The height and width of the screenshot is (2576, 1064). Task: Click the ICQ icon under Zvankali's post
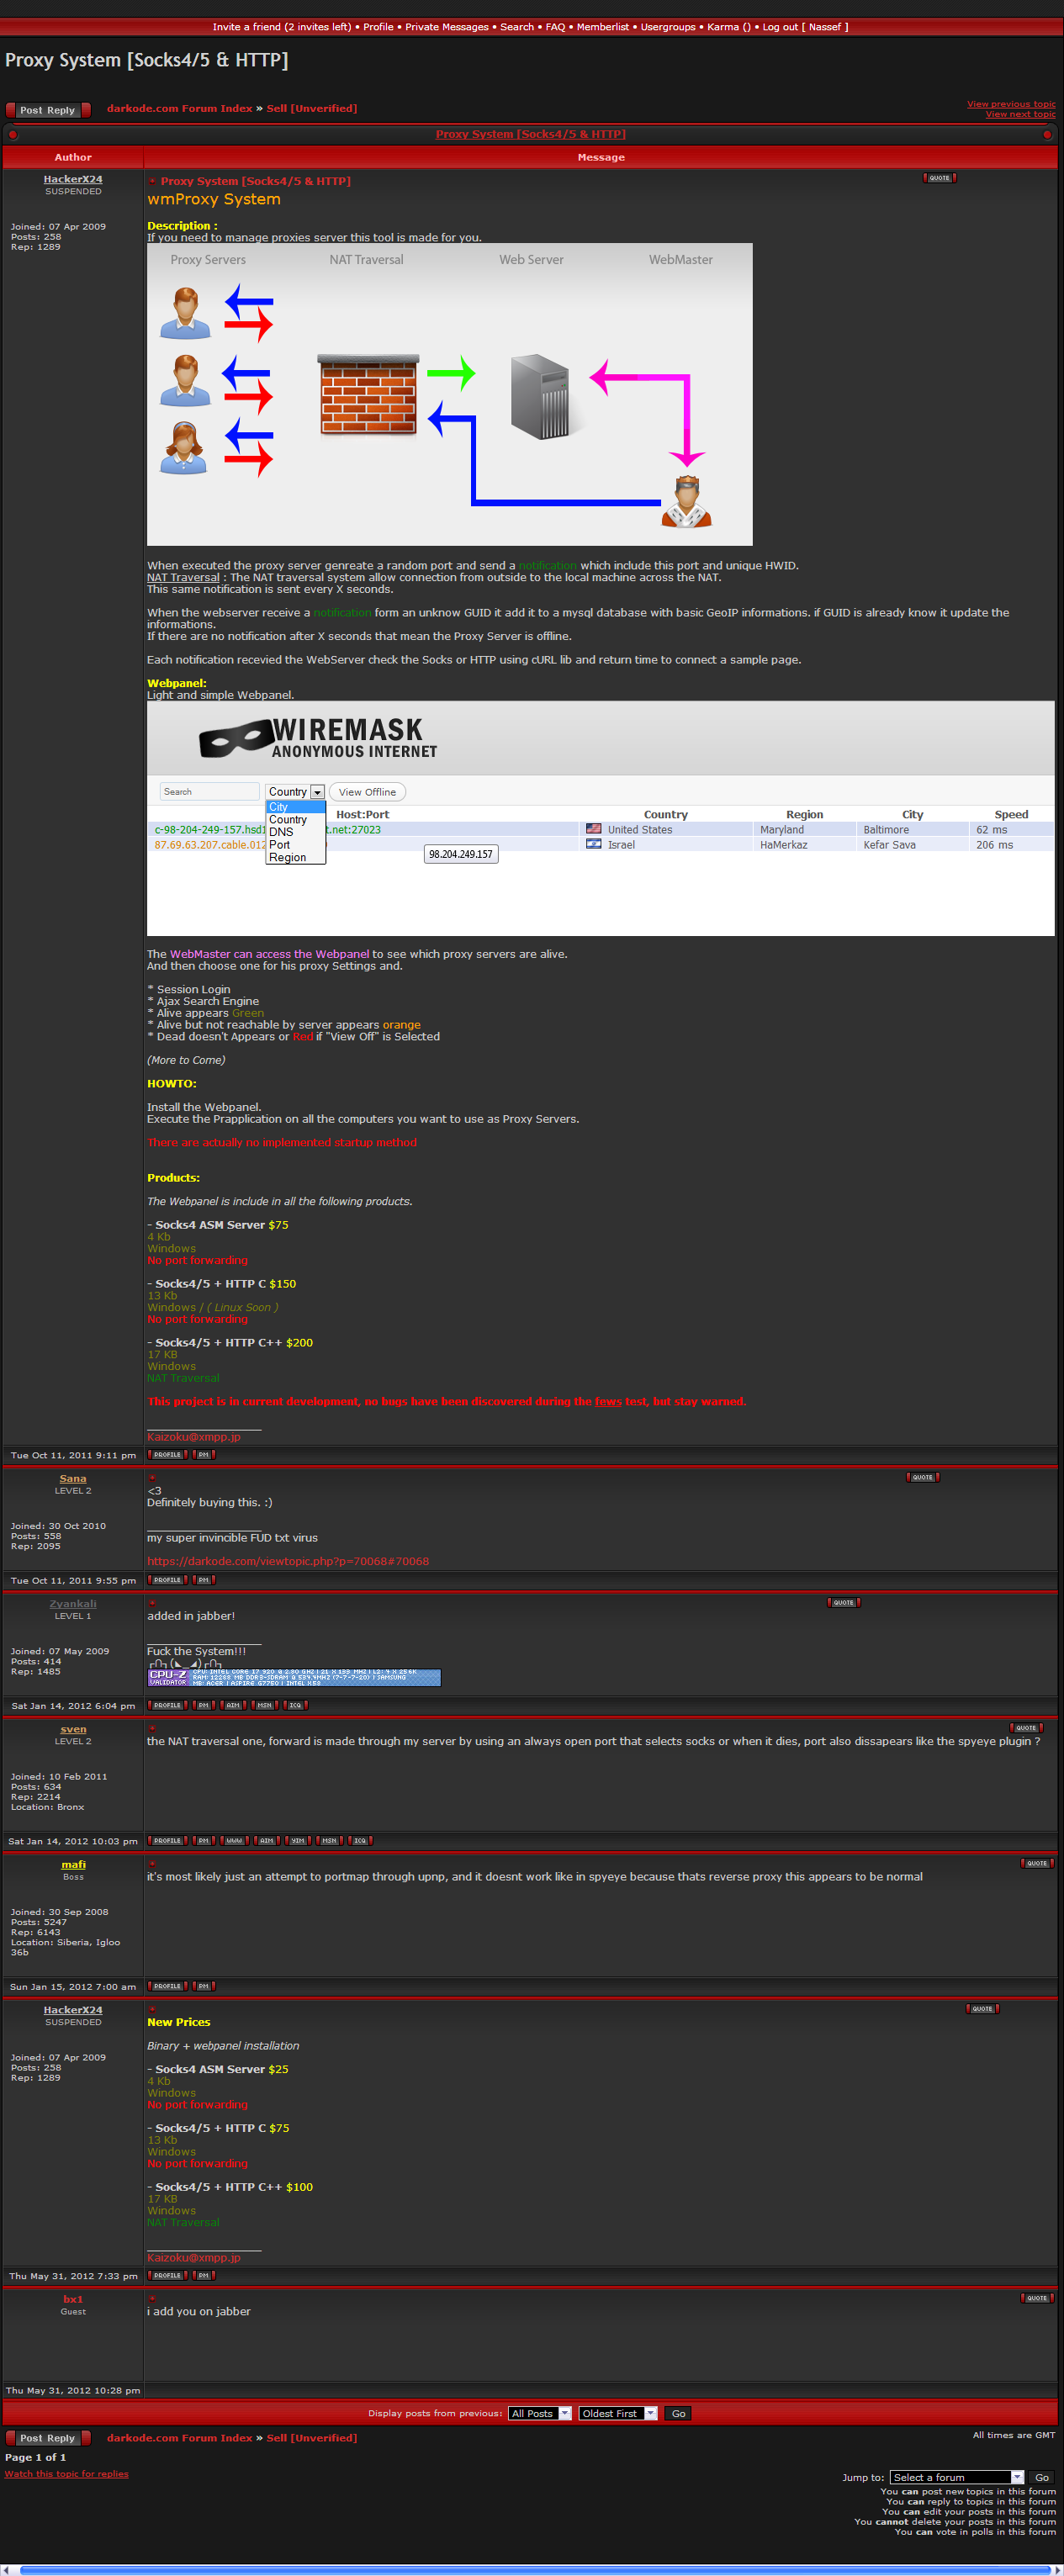(295, 1705)
